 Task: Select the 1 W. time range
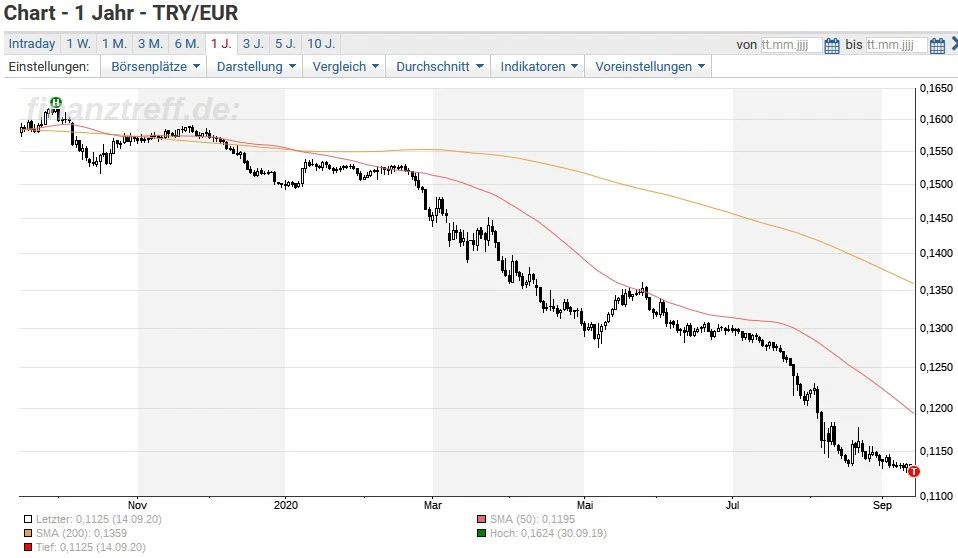pyautogui.click(x=79, y=44)
